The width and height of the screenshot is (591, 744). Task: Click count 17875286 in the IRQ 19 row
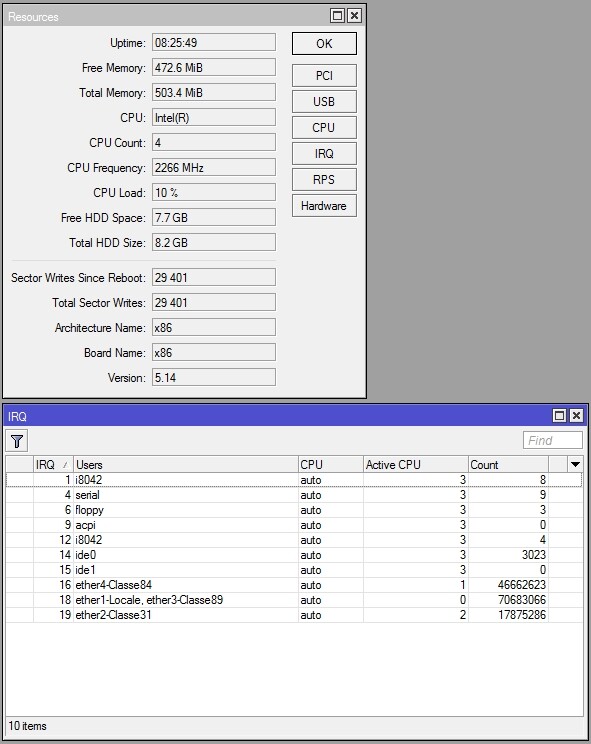[522, 615]
